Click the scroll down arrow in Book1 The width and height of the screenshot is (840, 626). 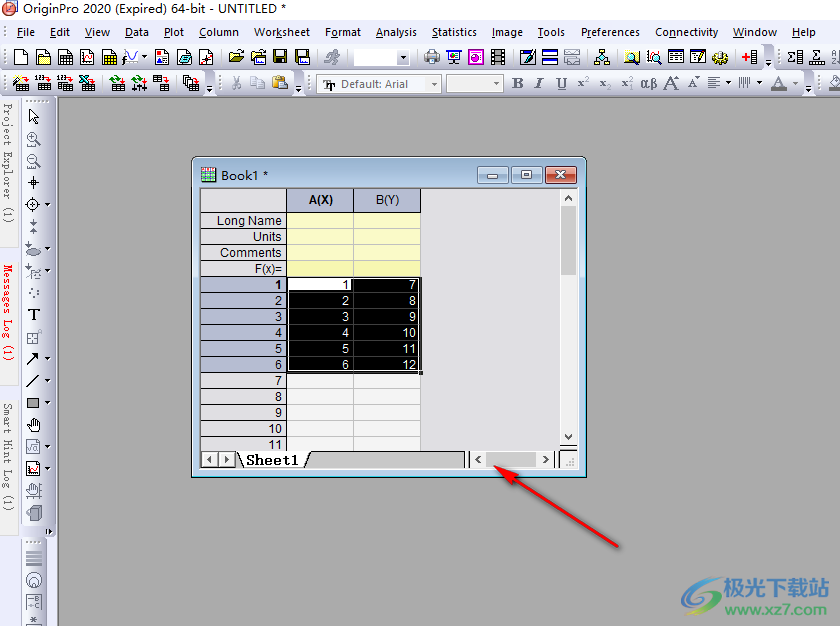(568, 436)
